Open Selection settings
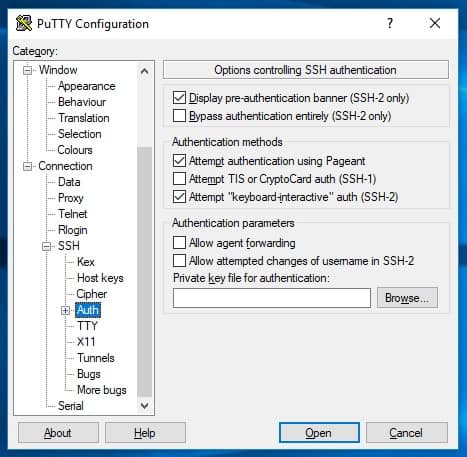The image size is (467, 457). click(80, 134)
